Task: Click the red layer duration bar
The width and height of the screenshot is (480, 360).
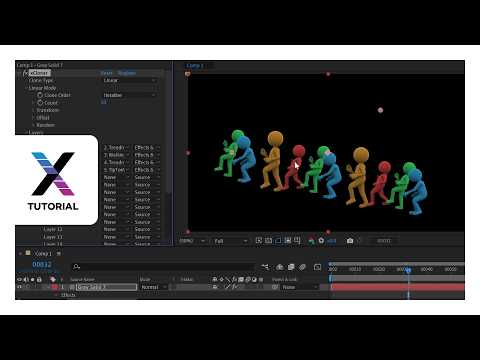Action: [x=397, y=287]
